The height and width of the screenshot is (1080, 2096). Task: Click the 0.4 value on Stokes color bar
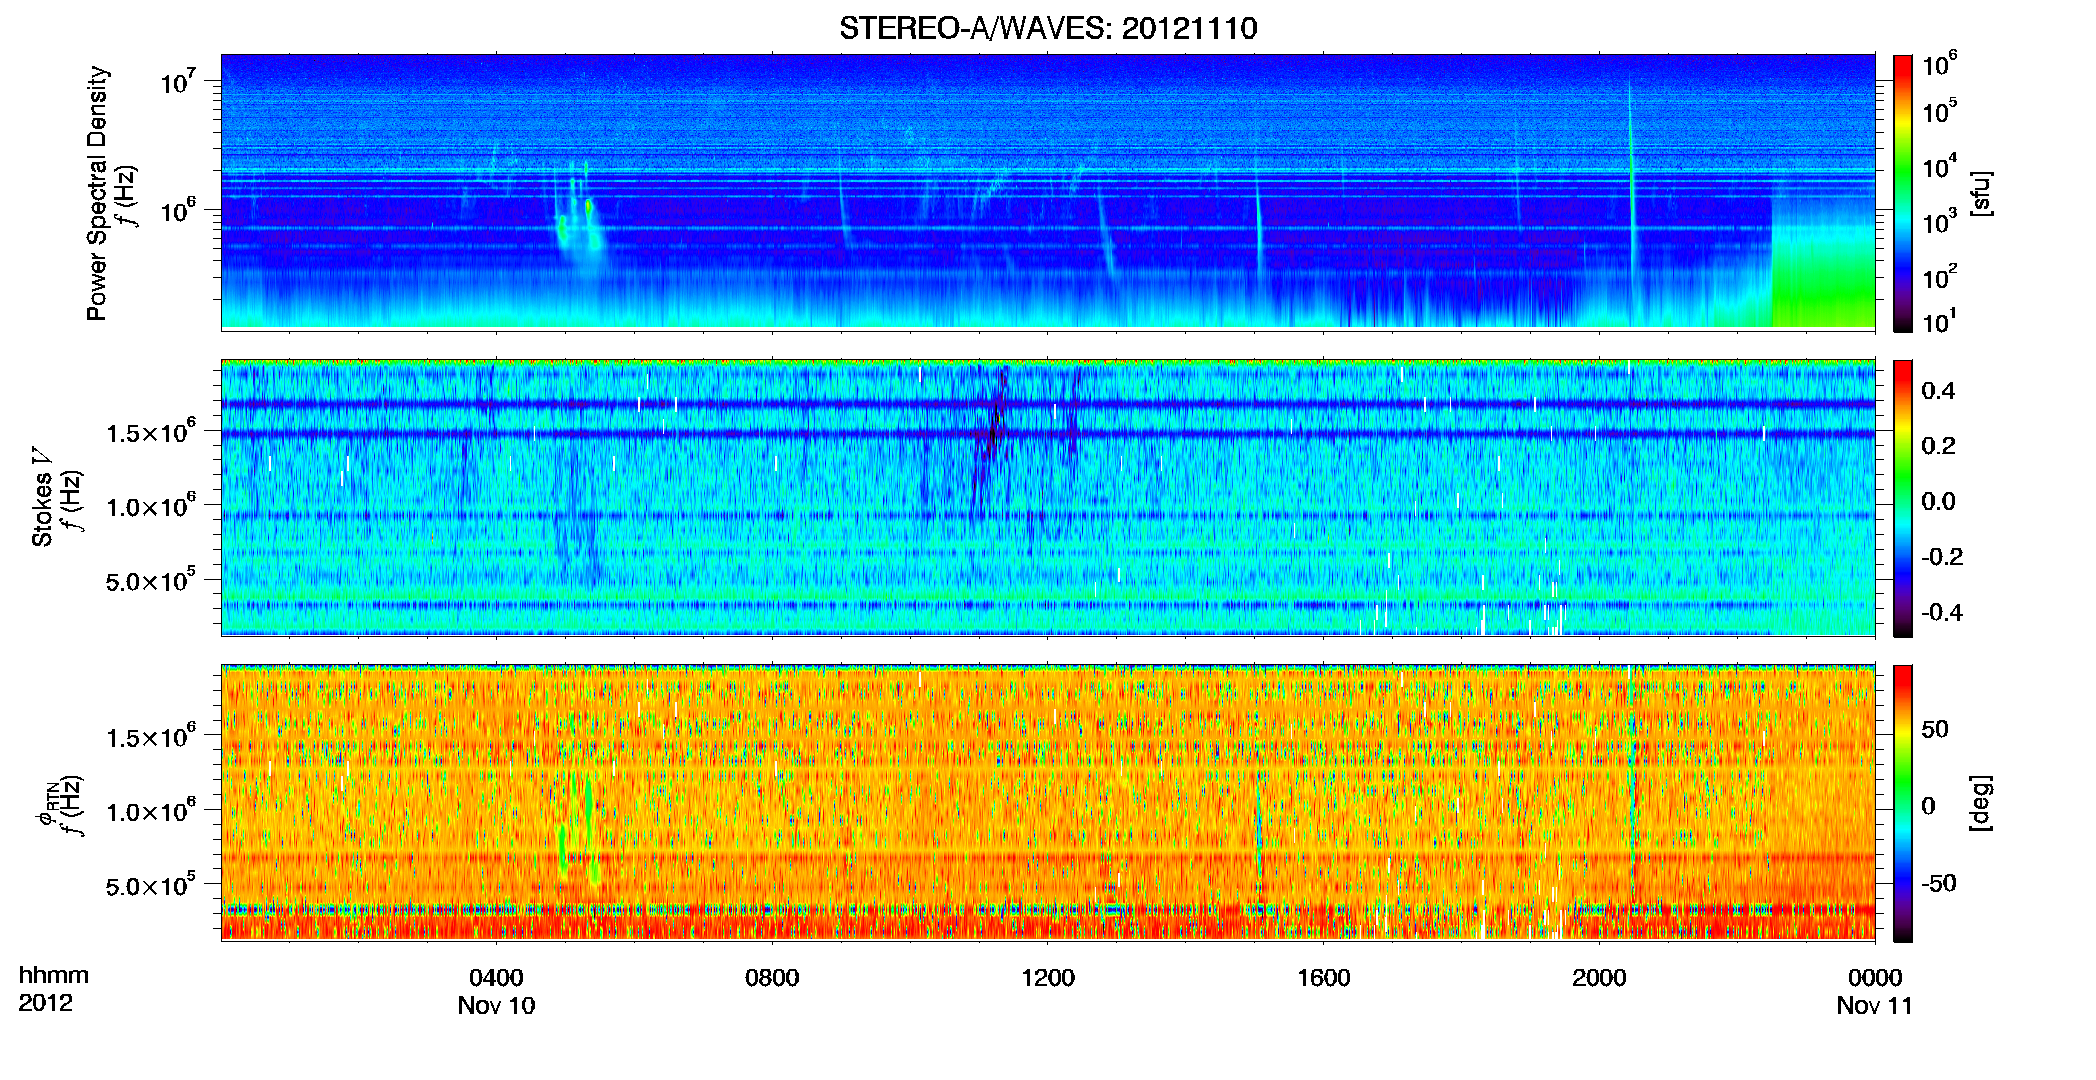(1939, 391)
